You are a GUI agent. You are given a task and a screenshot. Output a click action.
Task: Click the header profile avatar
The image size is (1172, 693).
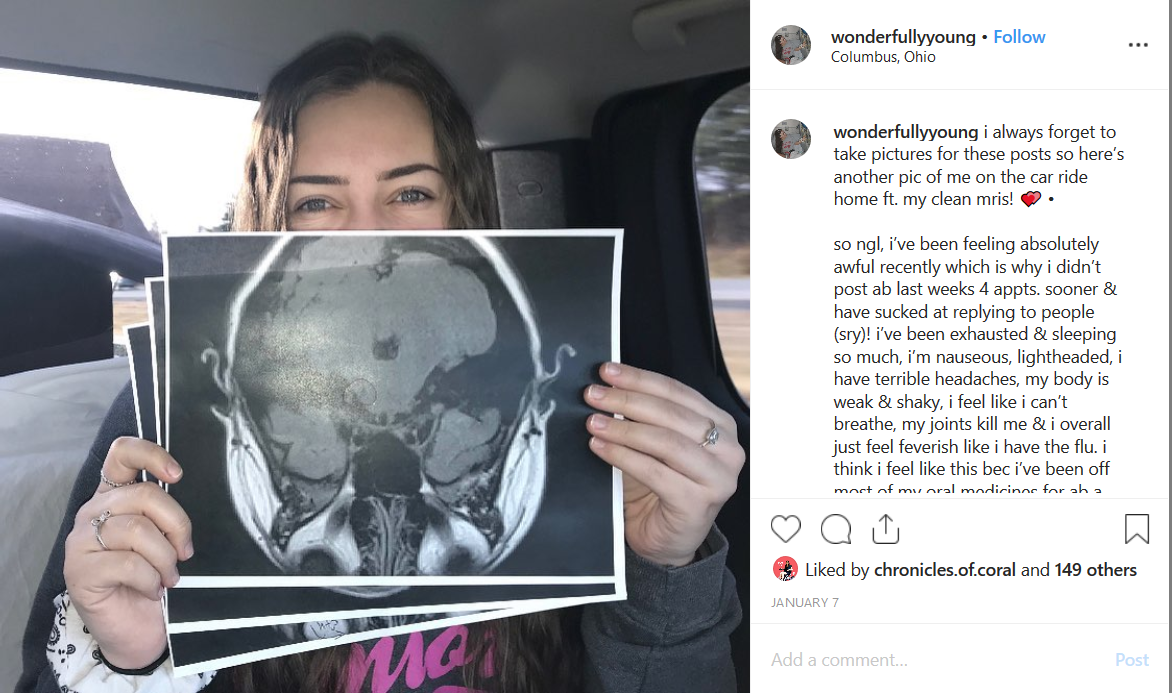(791, 45)
